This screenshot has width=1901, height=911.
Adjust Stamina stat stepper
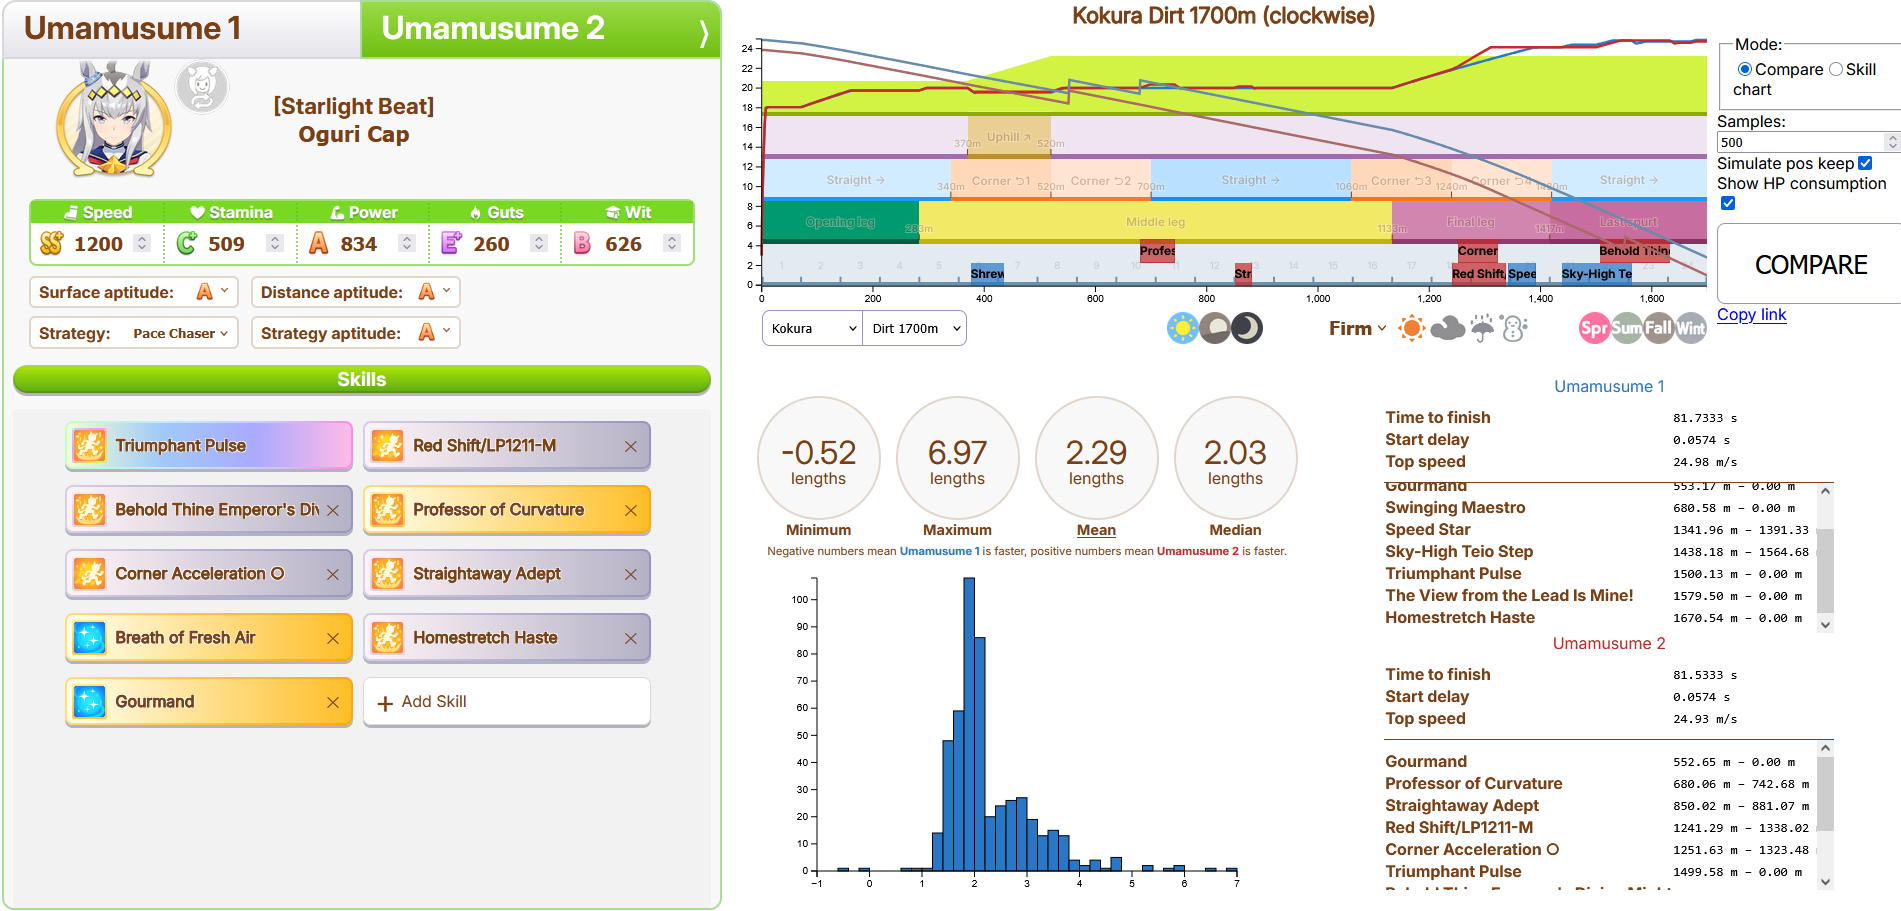tap(275, 243)
